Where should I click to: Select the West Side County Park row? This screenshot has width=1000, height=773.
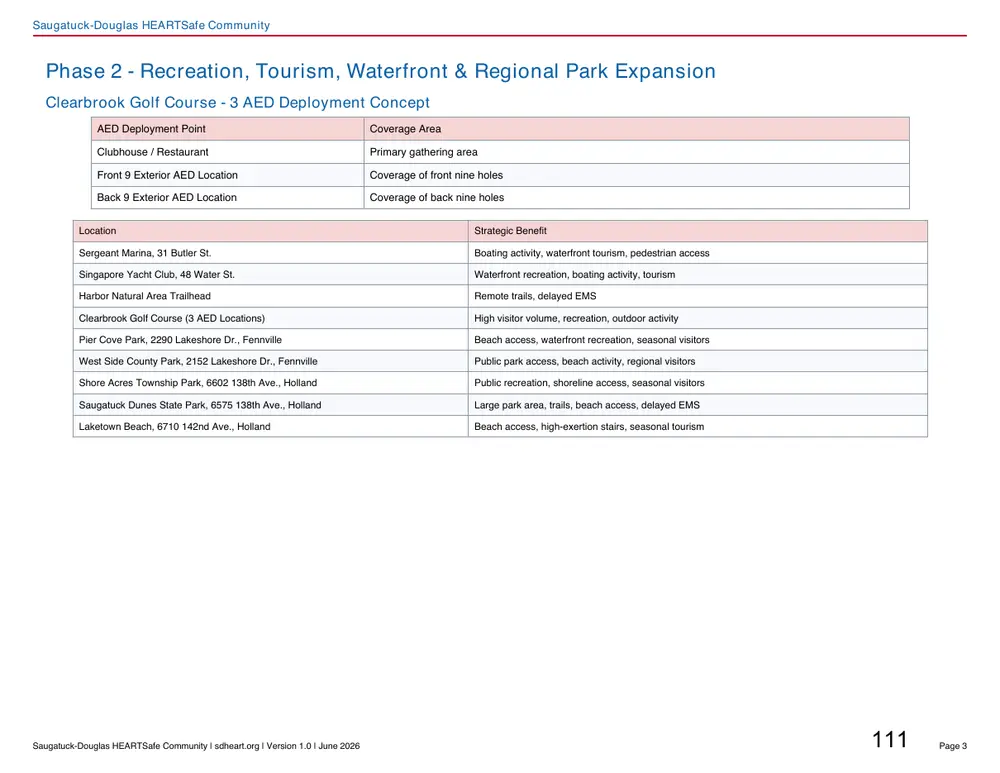501,361
